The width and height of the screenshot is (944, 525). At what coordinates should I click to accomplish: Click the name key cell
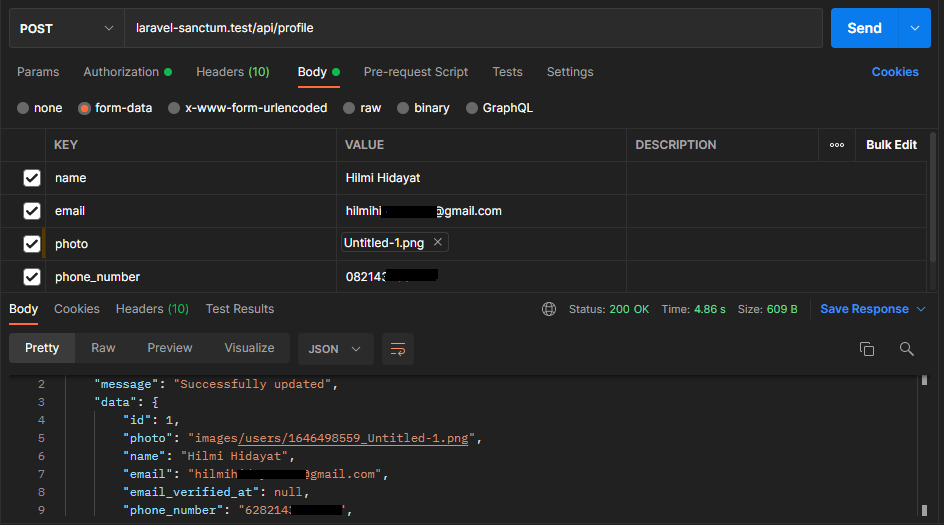[x=190, y=178]
